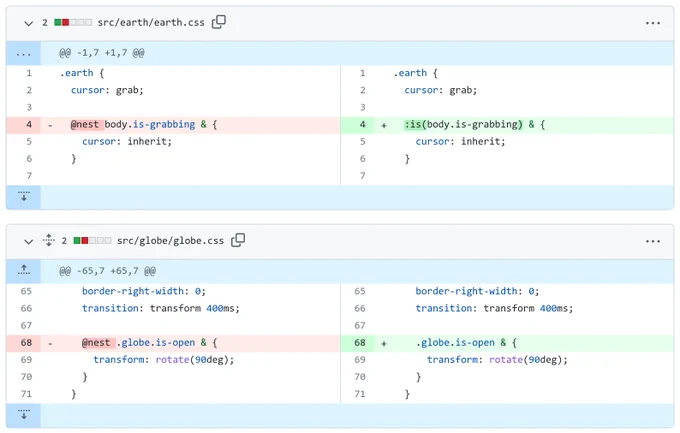This screenshot has width=680, height=433.
Task: Open the src/earth/earth.css file name link
Action: point(151,23)
